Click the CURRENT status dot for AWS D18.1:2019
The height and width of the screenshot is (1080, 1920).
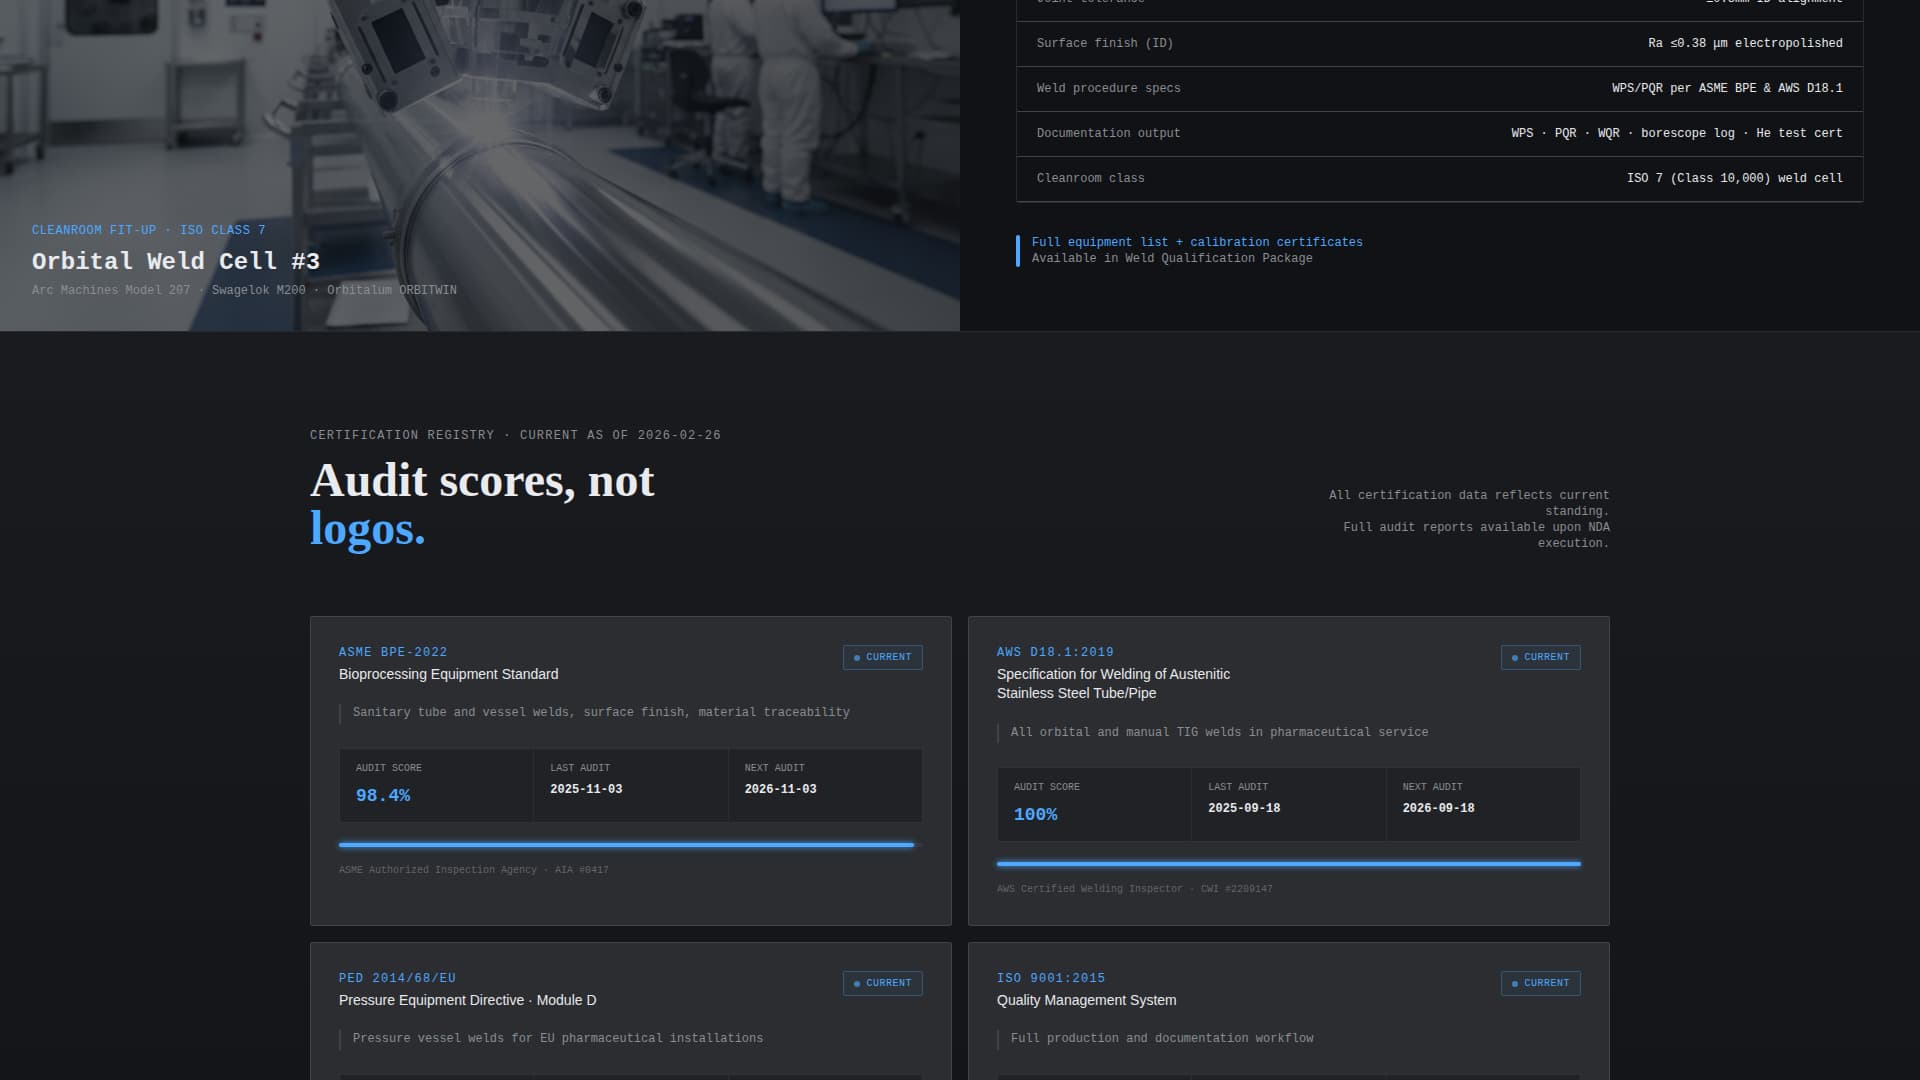[1513, 657]
